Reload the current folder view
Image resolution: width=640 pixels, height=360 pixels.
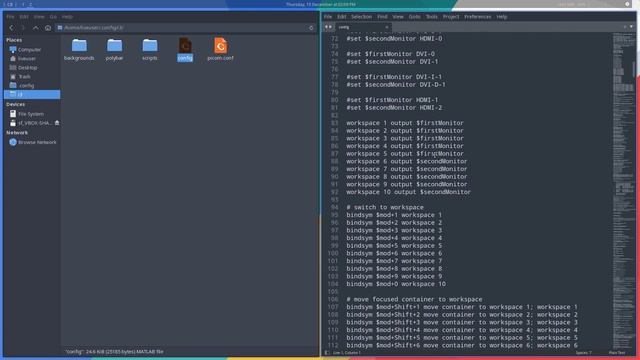tap(311, 28)
